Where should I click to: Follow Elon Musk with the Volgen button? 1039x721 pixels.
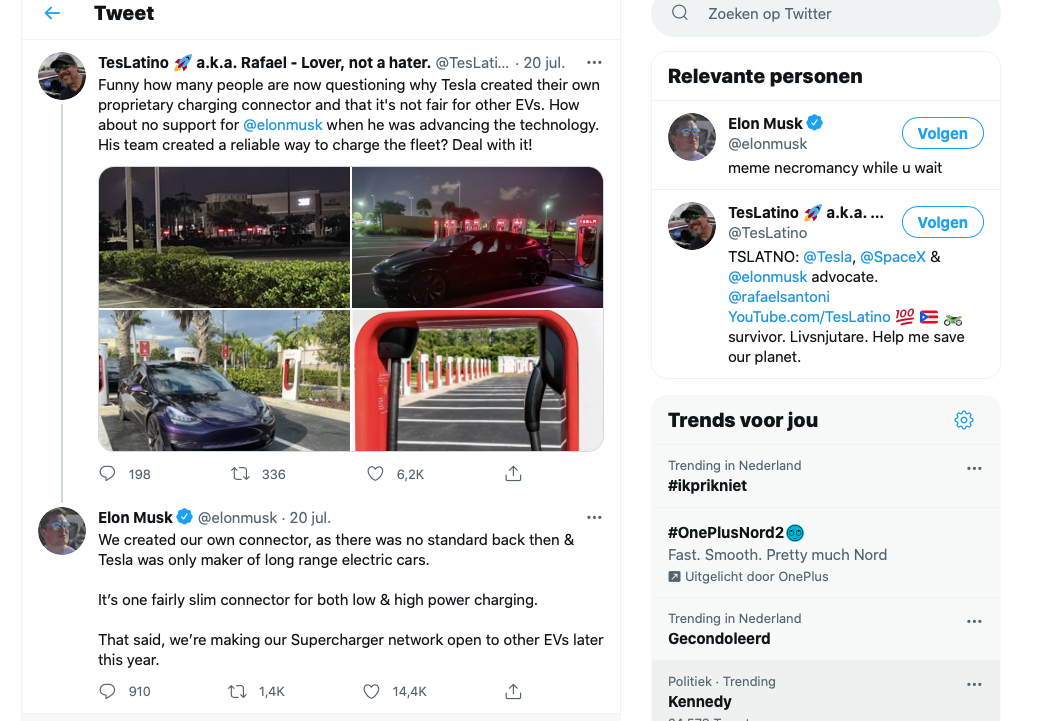tap(942, 133)
